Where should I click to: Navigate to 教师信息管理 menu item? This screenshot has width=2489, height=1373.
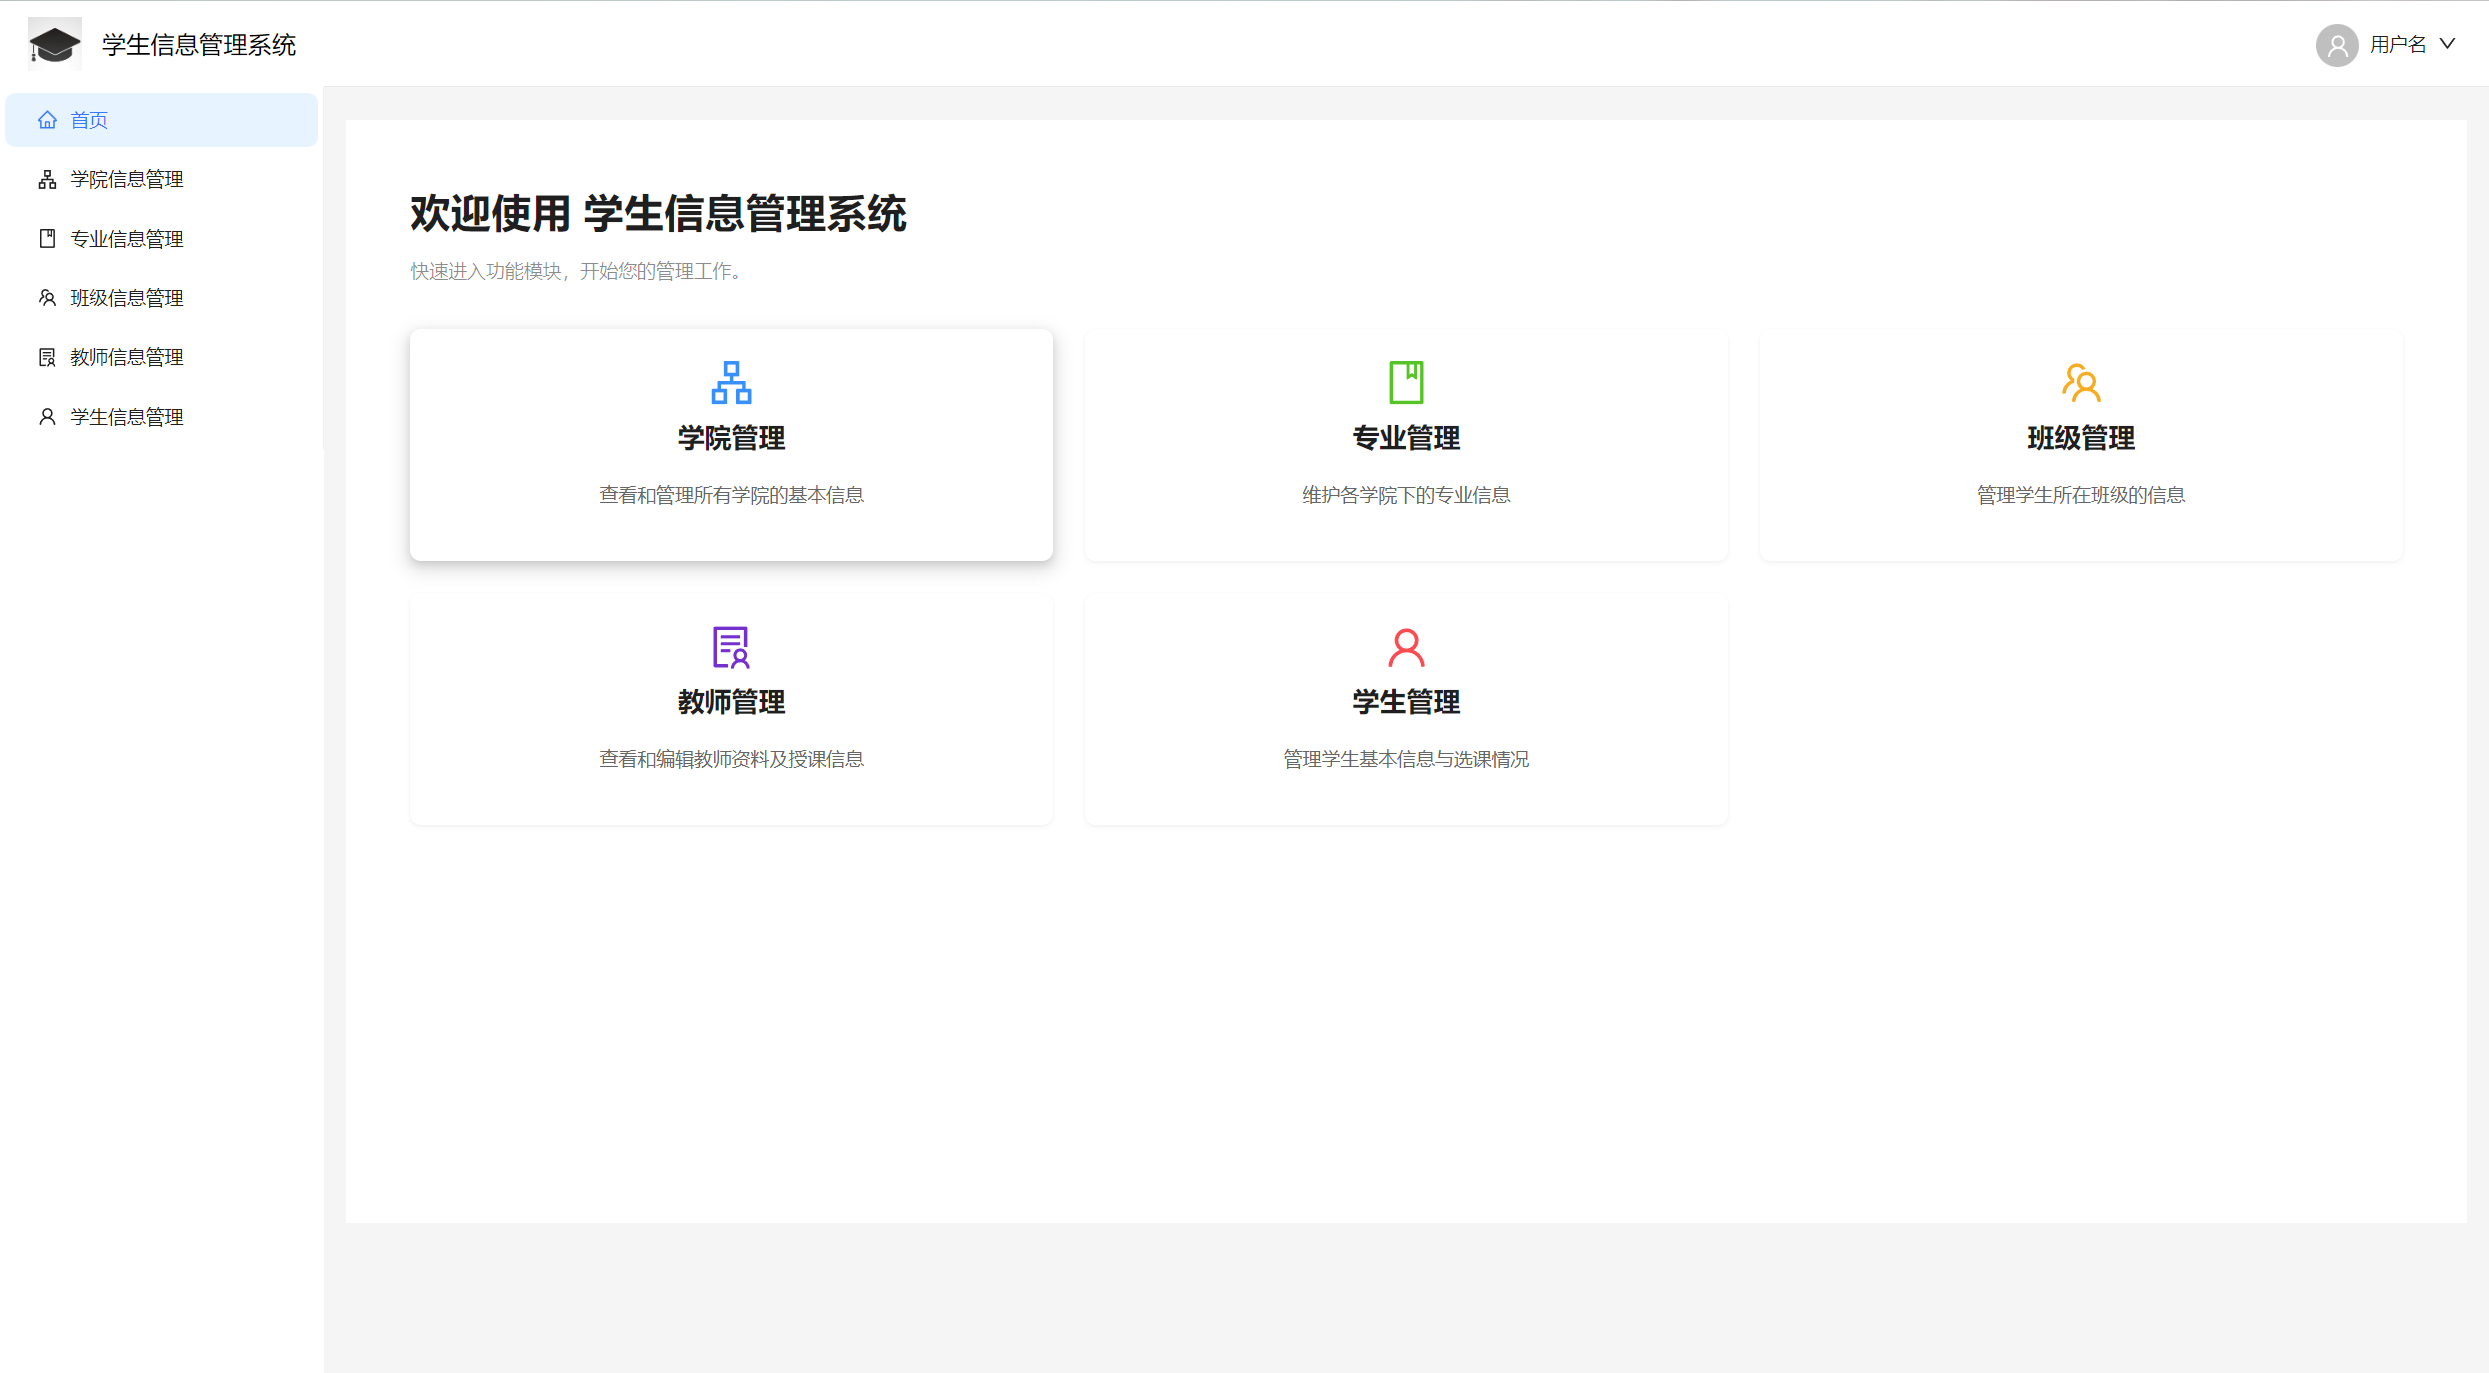click(126, 357)
